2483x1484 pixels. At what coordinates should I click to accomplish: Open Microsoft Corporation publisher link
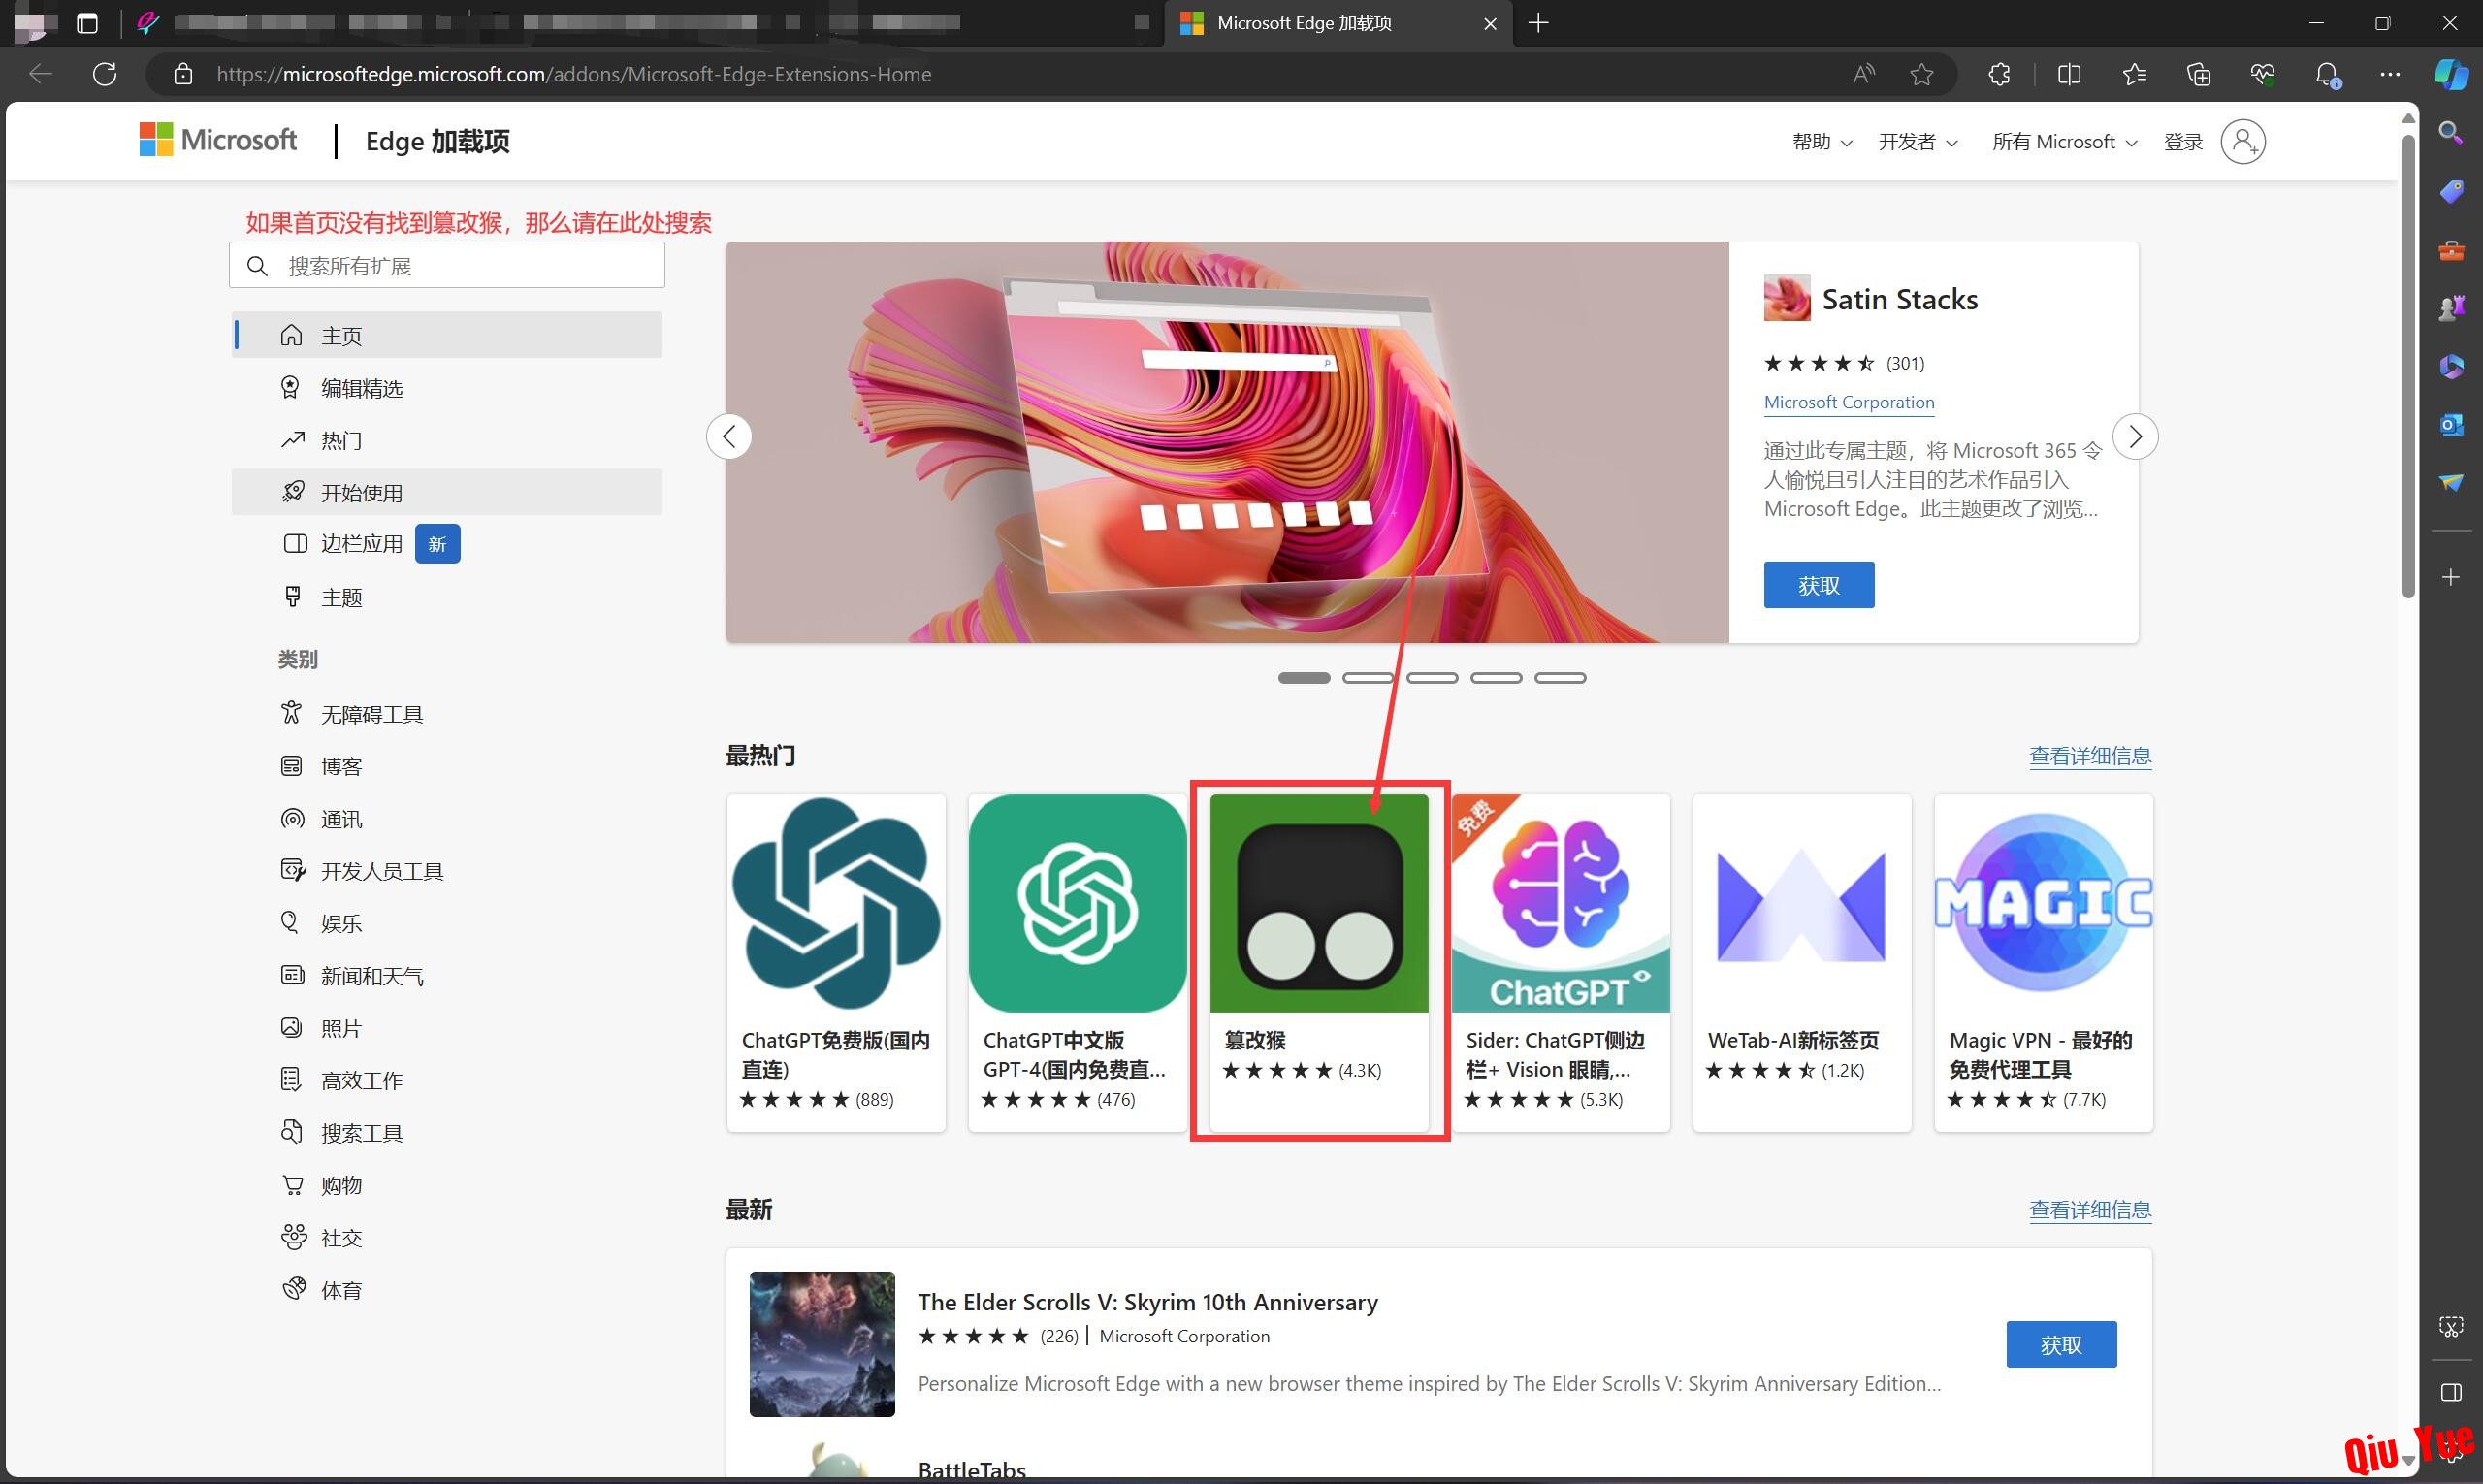1849,402
